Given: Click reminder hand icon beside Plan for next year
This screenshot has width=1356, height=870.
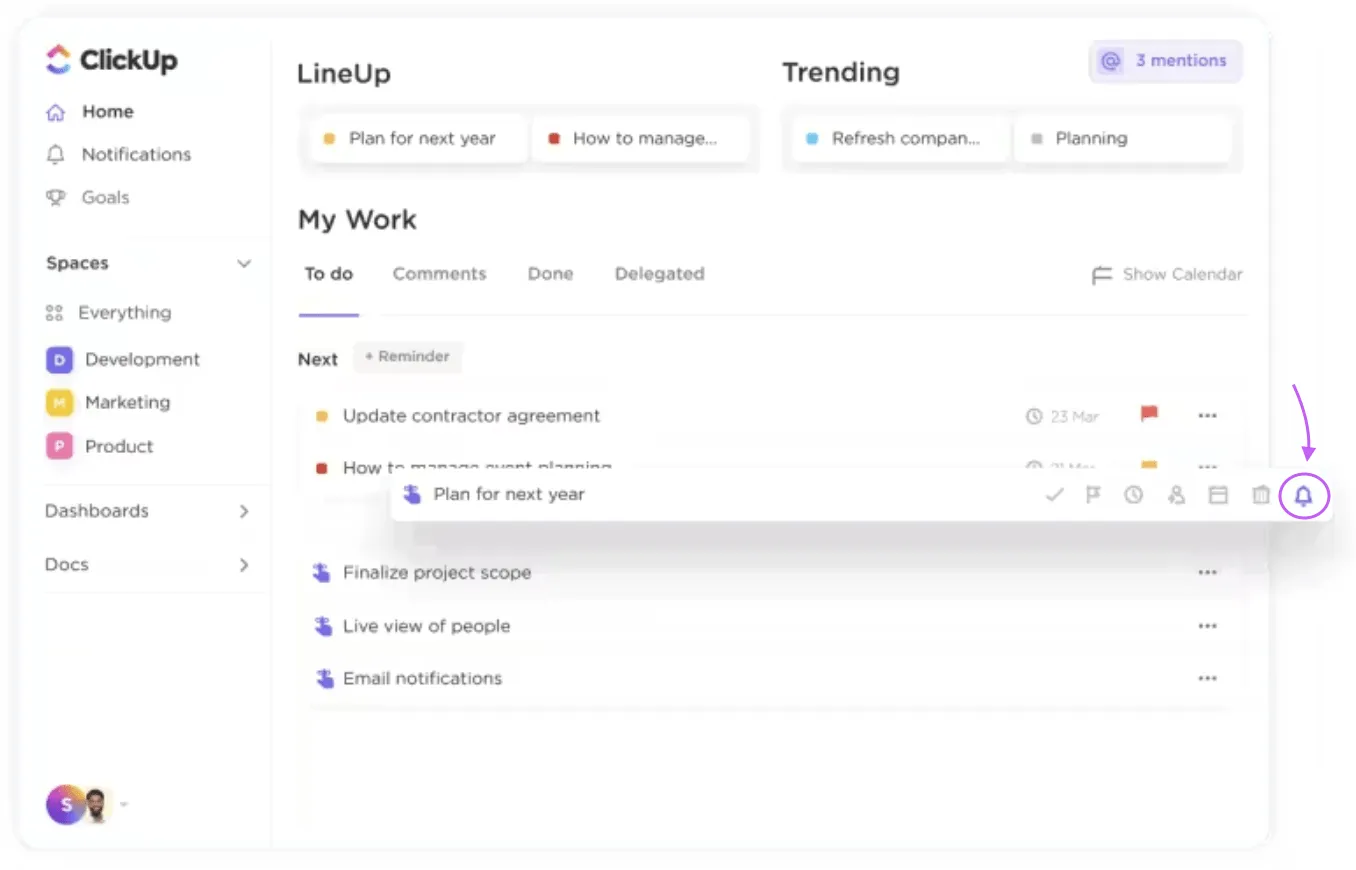Looking at the screenshot, I should point(411,494).
